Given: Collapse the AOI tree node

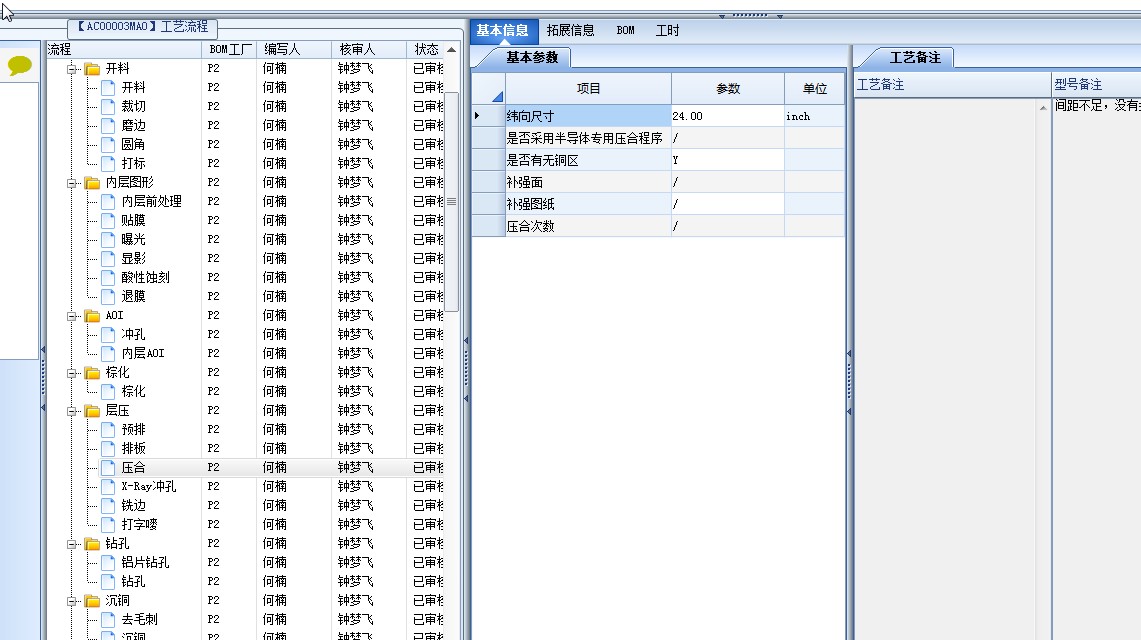Looking at the screenshot, I should click(x=72, y=316).
